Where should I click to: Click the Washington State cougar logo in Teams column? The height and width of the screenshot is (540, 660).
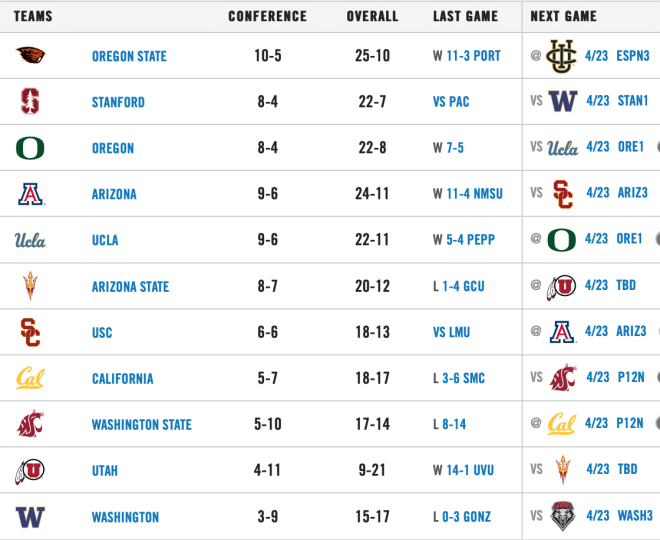click(30, 424)
